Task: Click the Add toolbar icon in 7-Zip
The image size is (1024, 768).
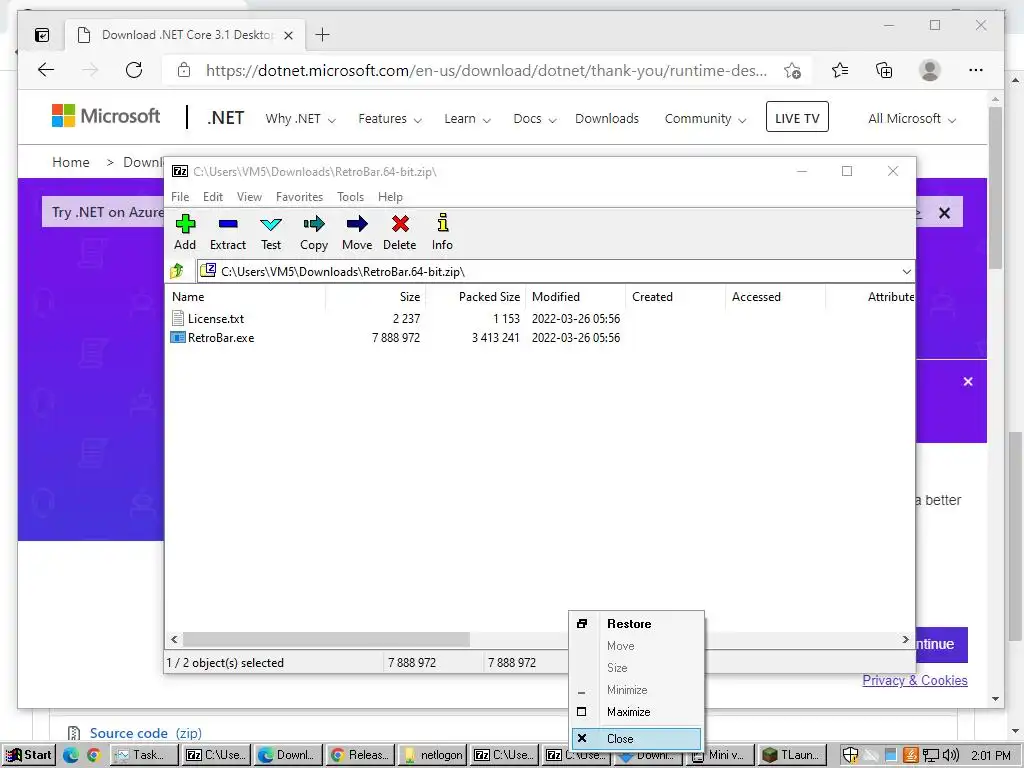Action: coord(185,232)
